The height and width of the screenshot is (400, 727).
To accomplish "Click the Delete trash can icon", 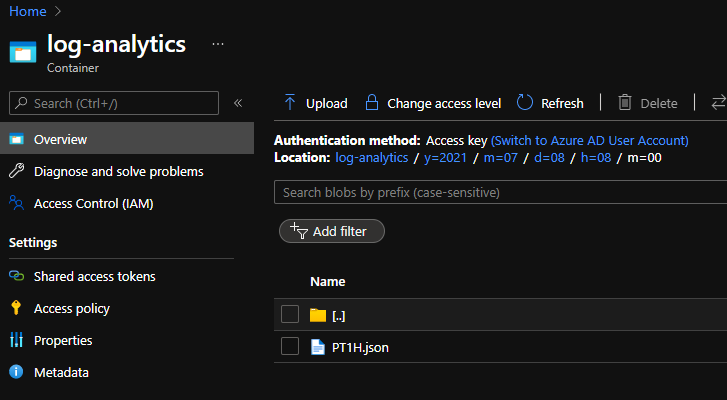I will click(625, 102).
